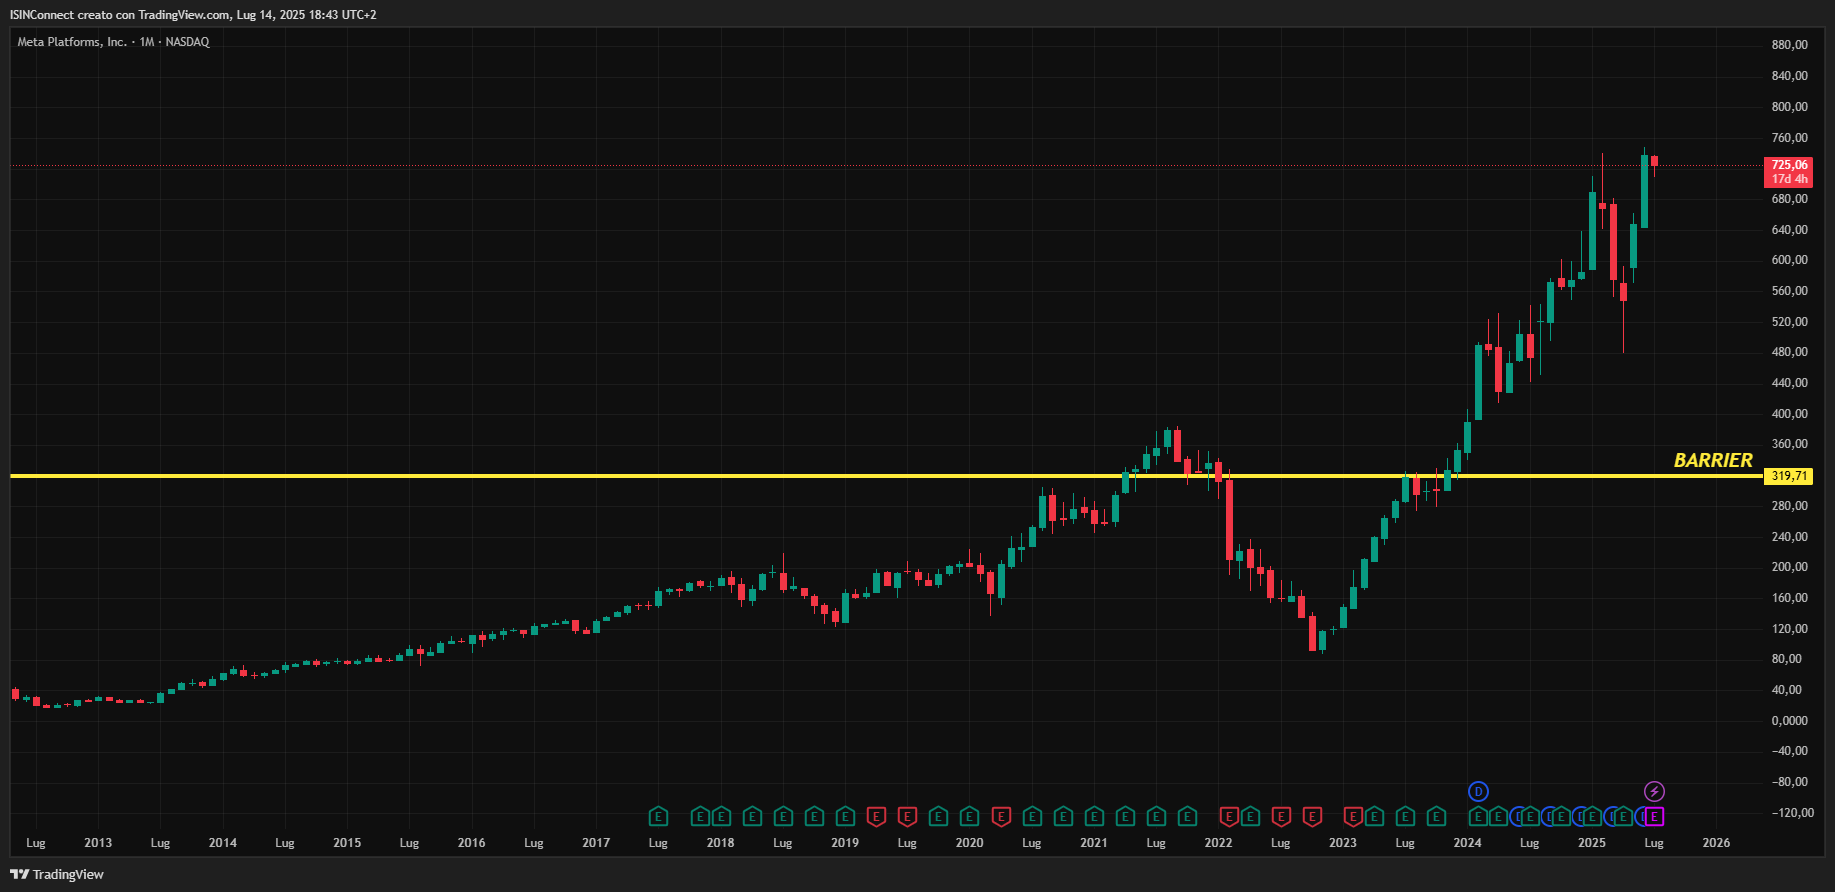Screen dimensions: 1835x892
Task: Click the 0,0000 price axis label
Action: pyautogui.click(x=1789, y=721)
